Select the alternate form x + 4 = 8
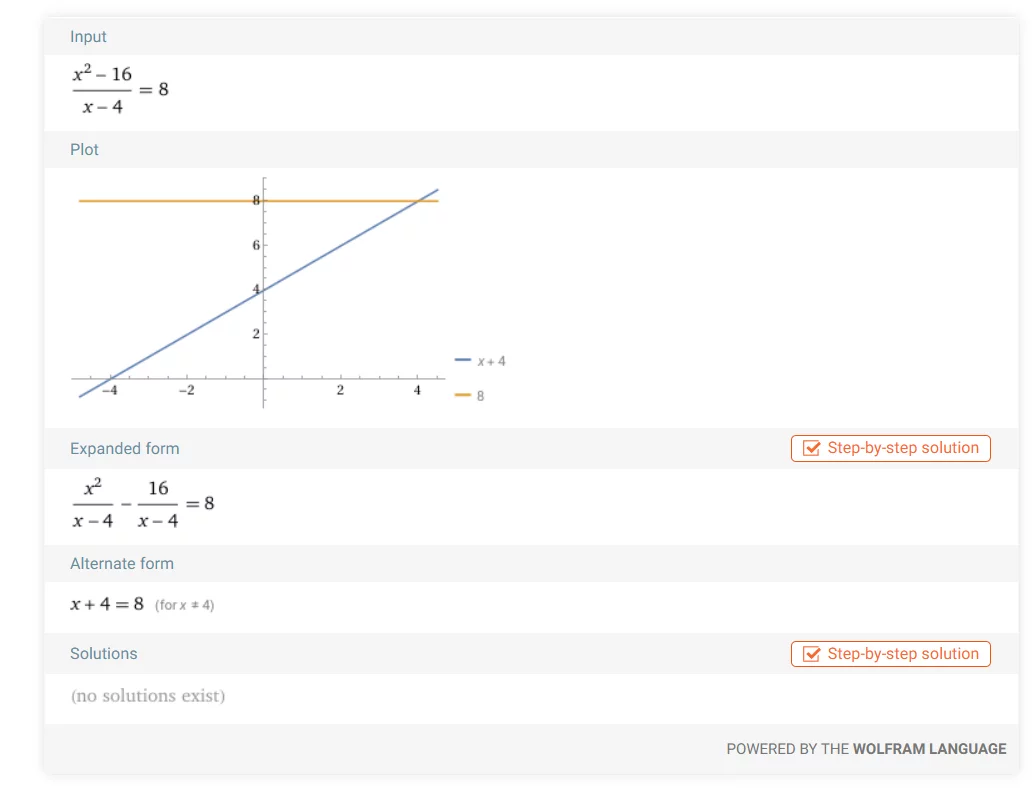The height and width of the screenshot is (789, 1034). tap(107, 605)
